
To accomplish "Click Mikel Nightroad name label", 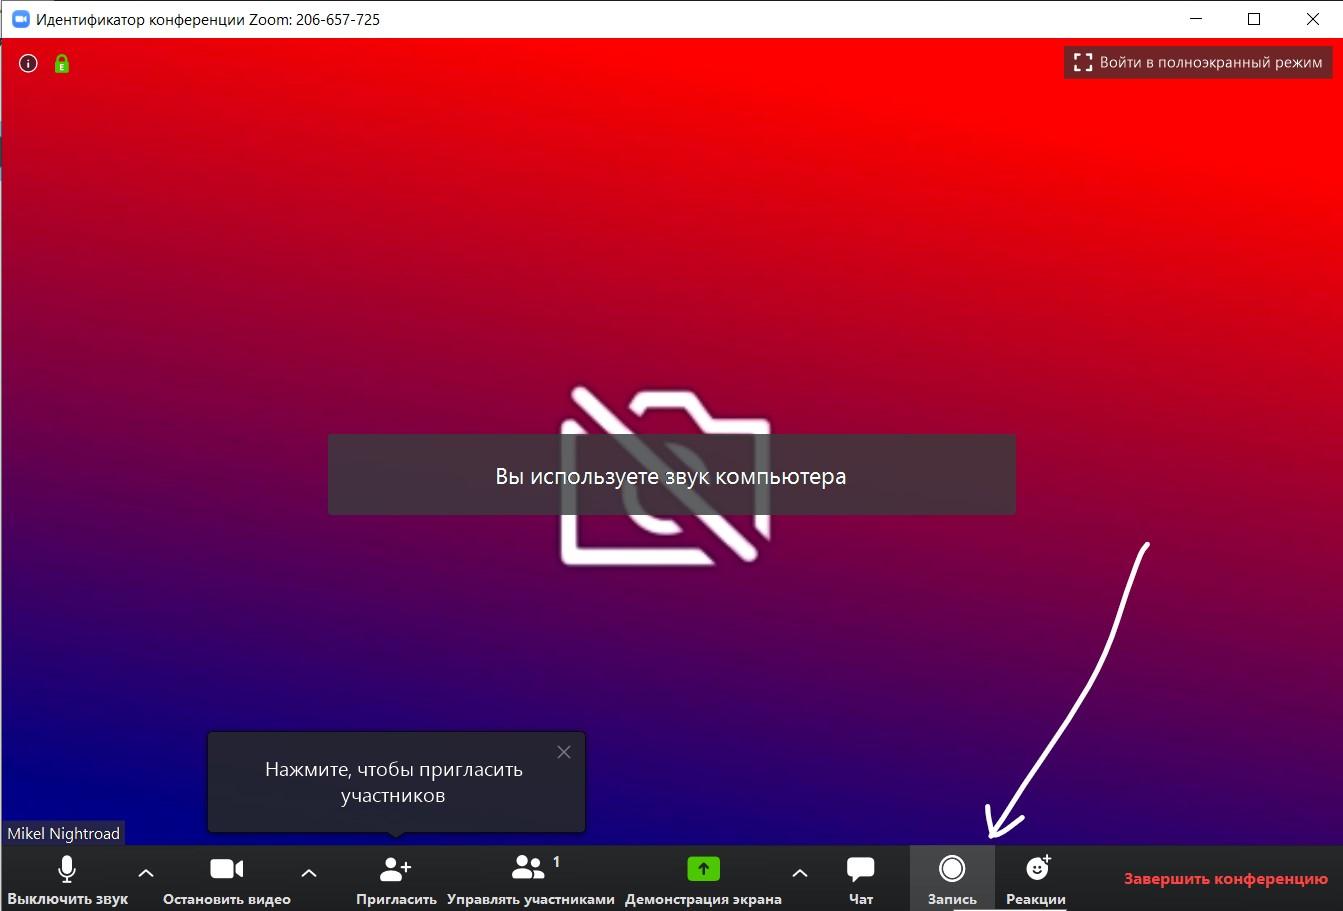I will [63, 833].
